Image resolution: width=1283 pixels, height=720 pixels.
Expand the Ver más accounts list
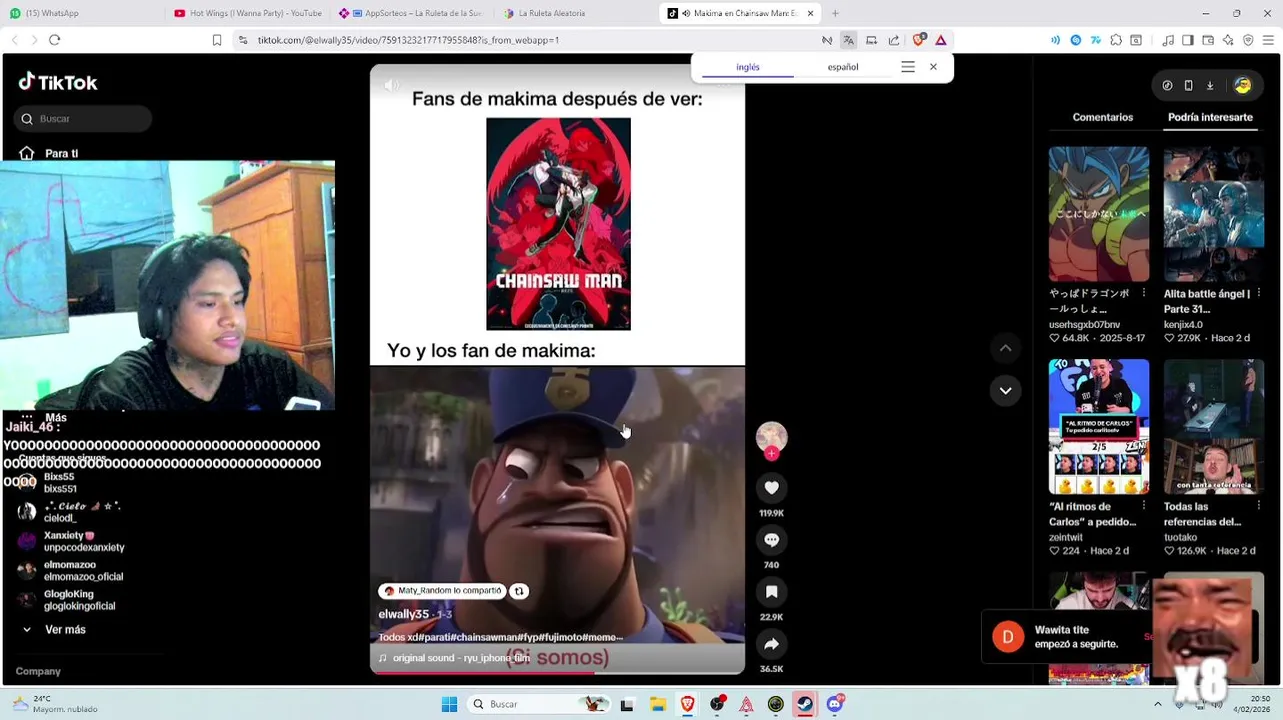tap(55, 630)
